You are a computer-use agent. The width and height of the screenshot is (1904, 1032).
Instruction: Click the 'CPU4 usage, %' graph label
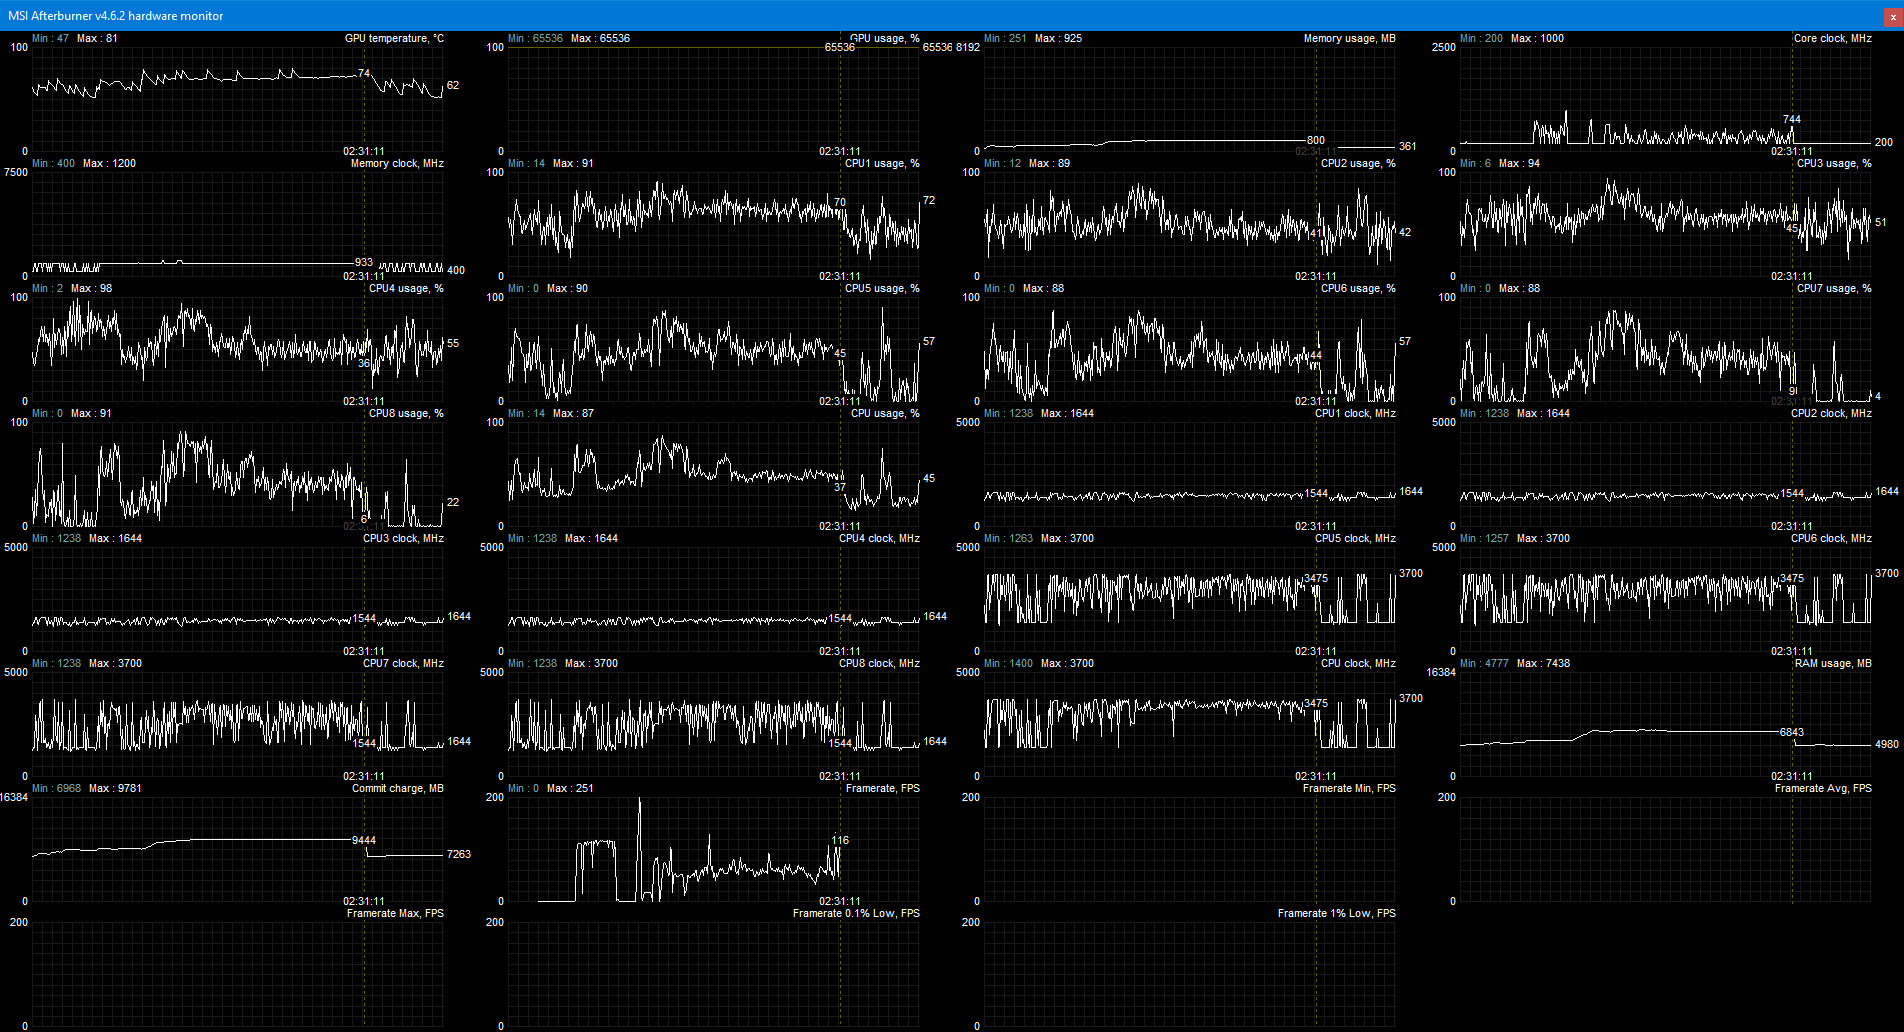pos(406,288)
